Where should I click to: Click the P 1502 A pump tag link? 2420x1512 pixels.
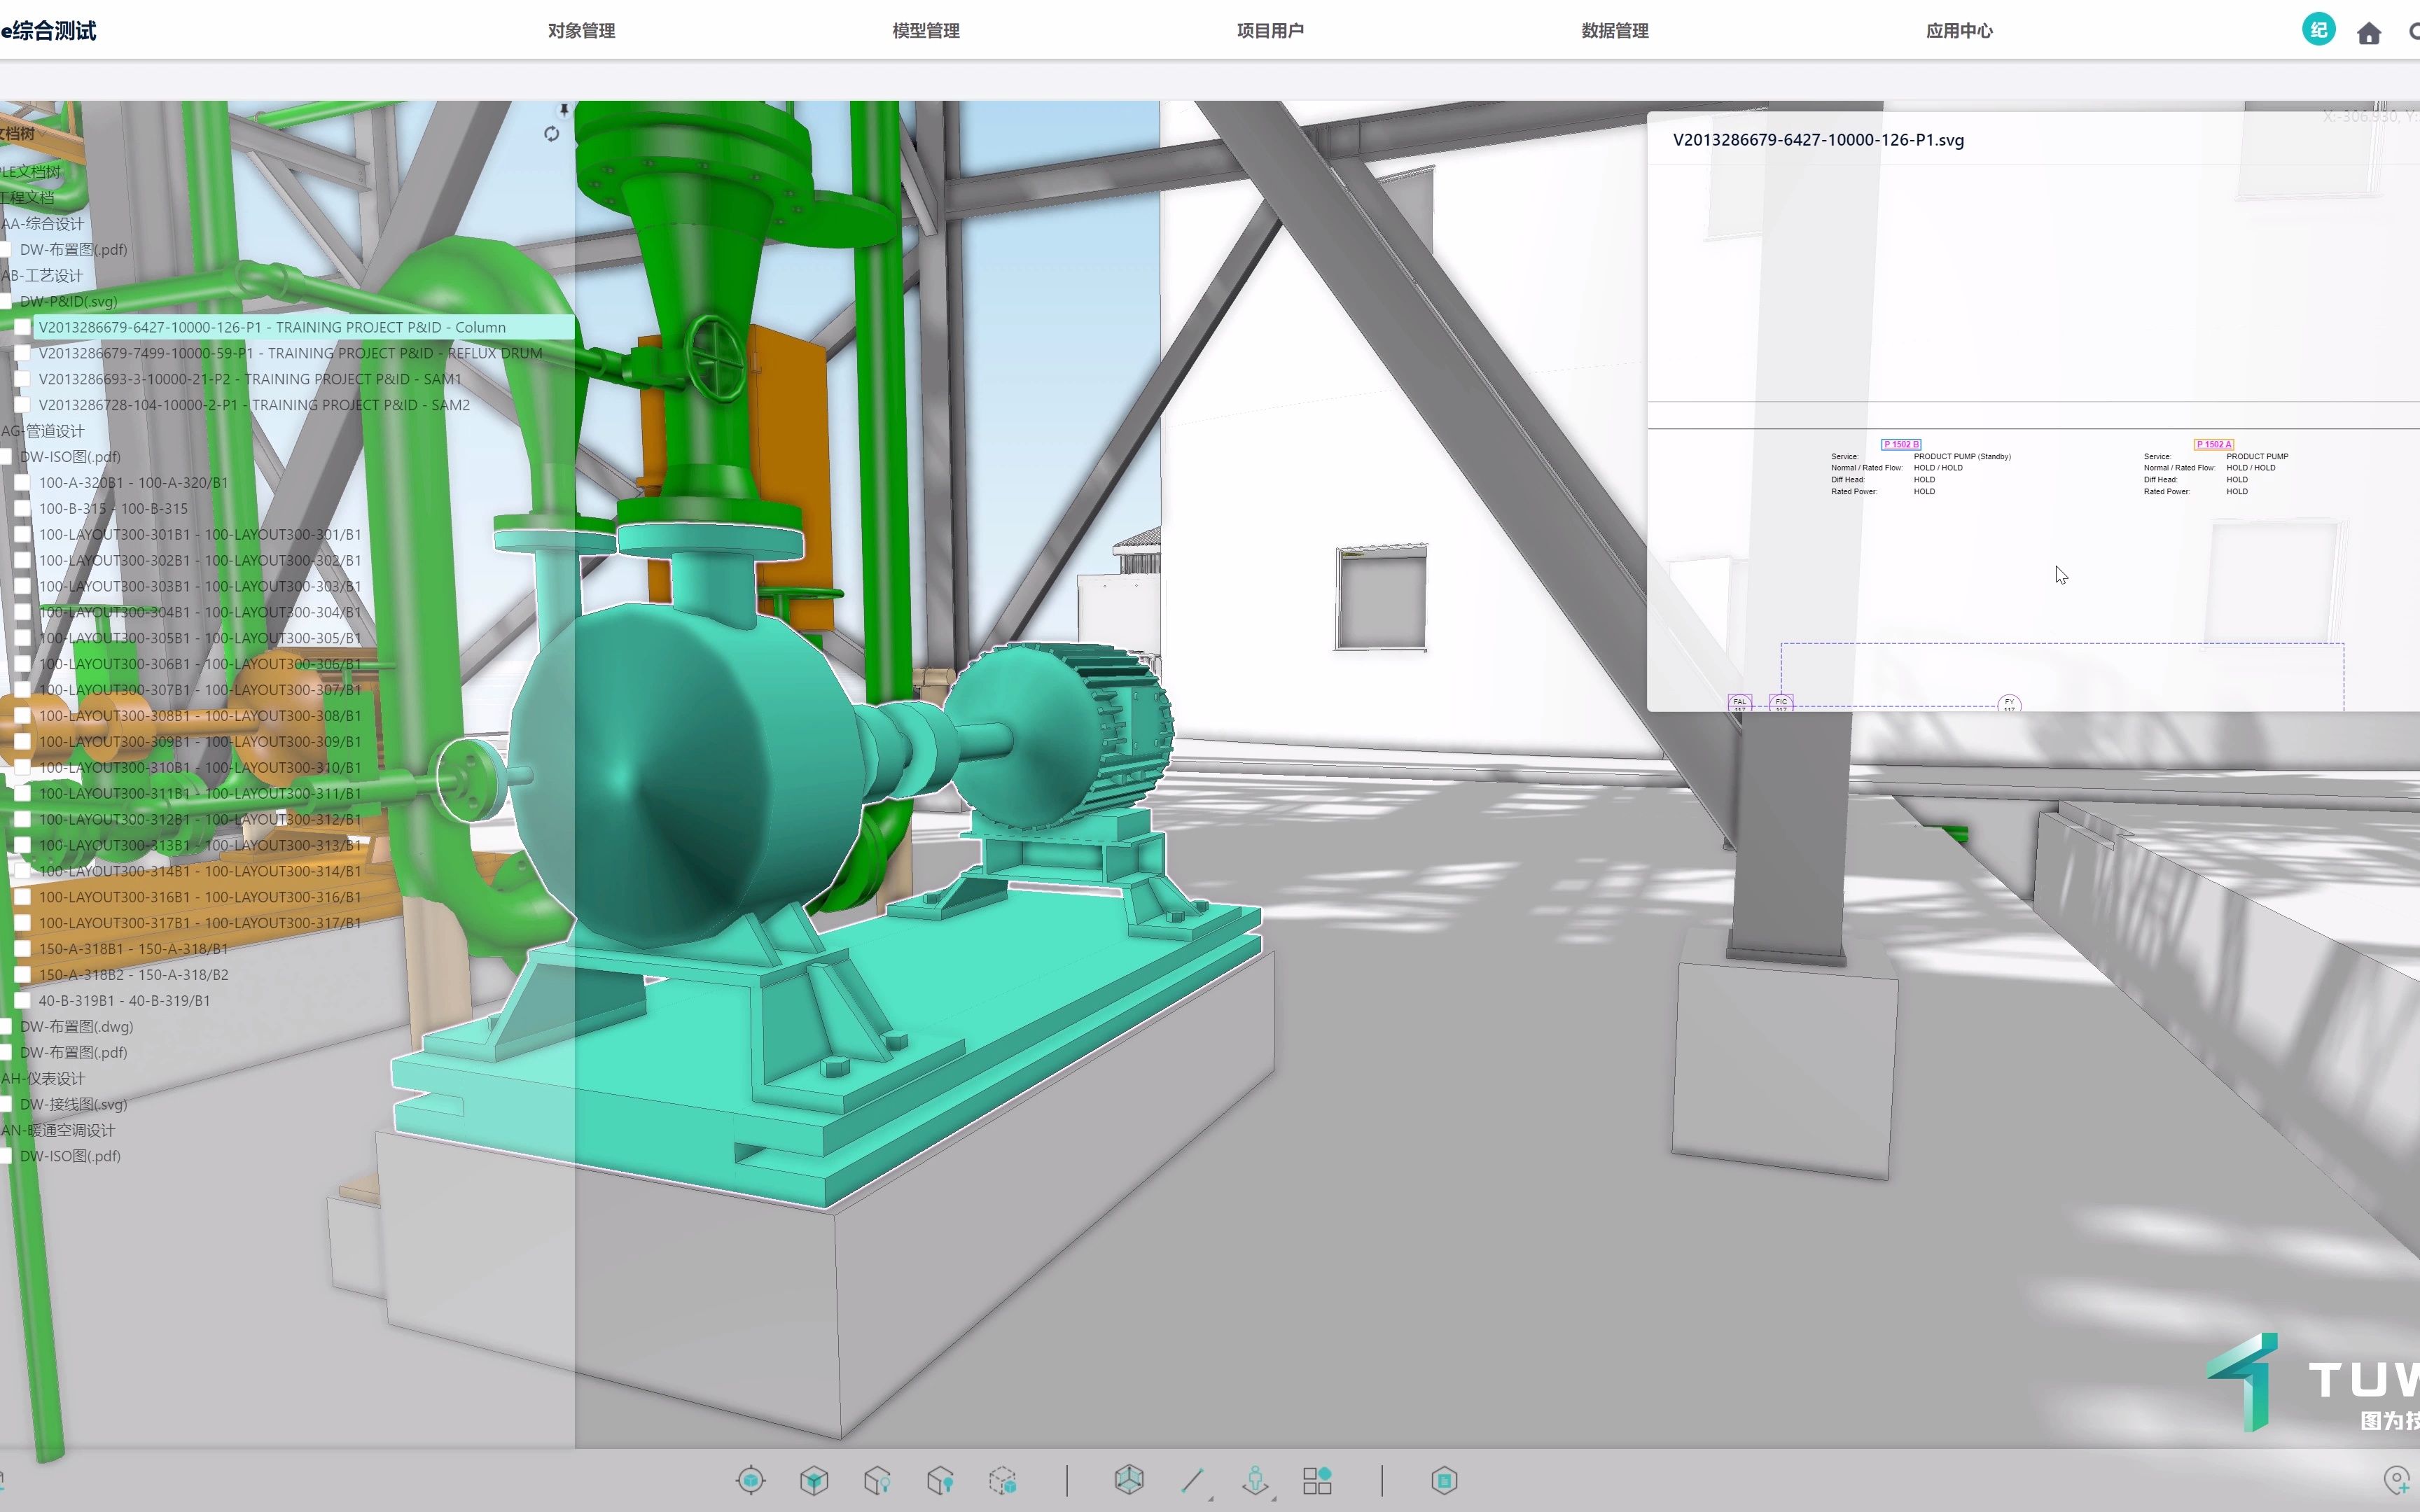2213,444
